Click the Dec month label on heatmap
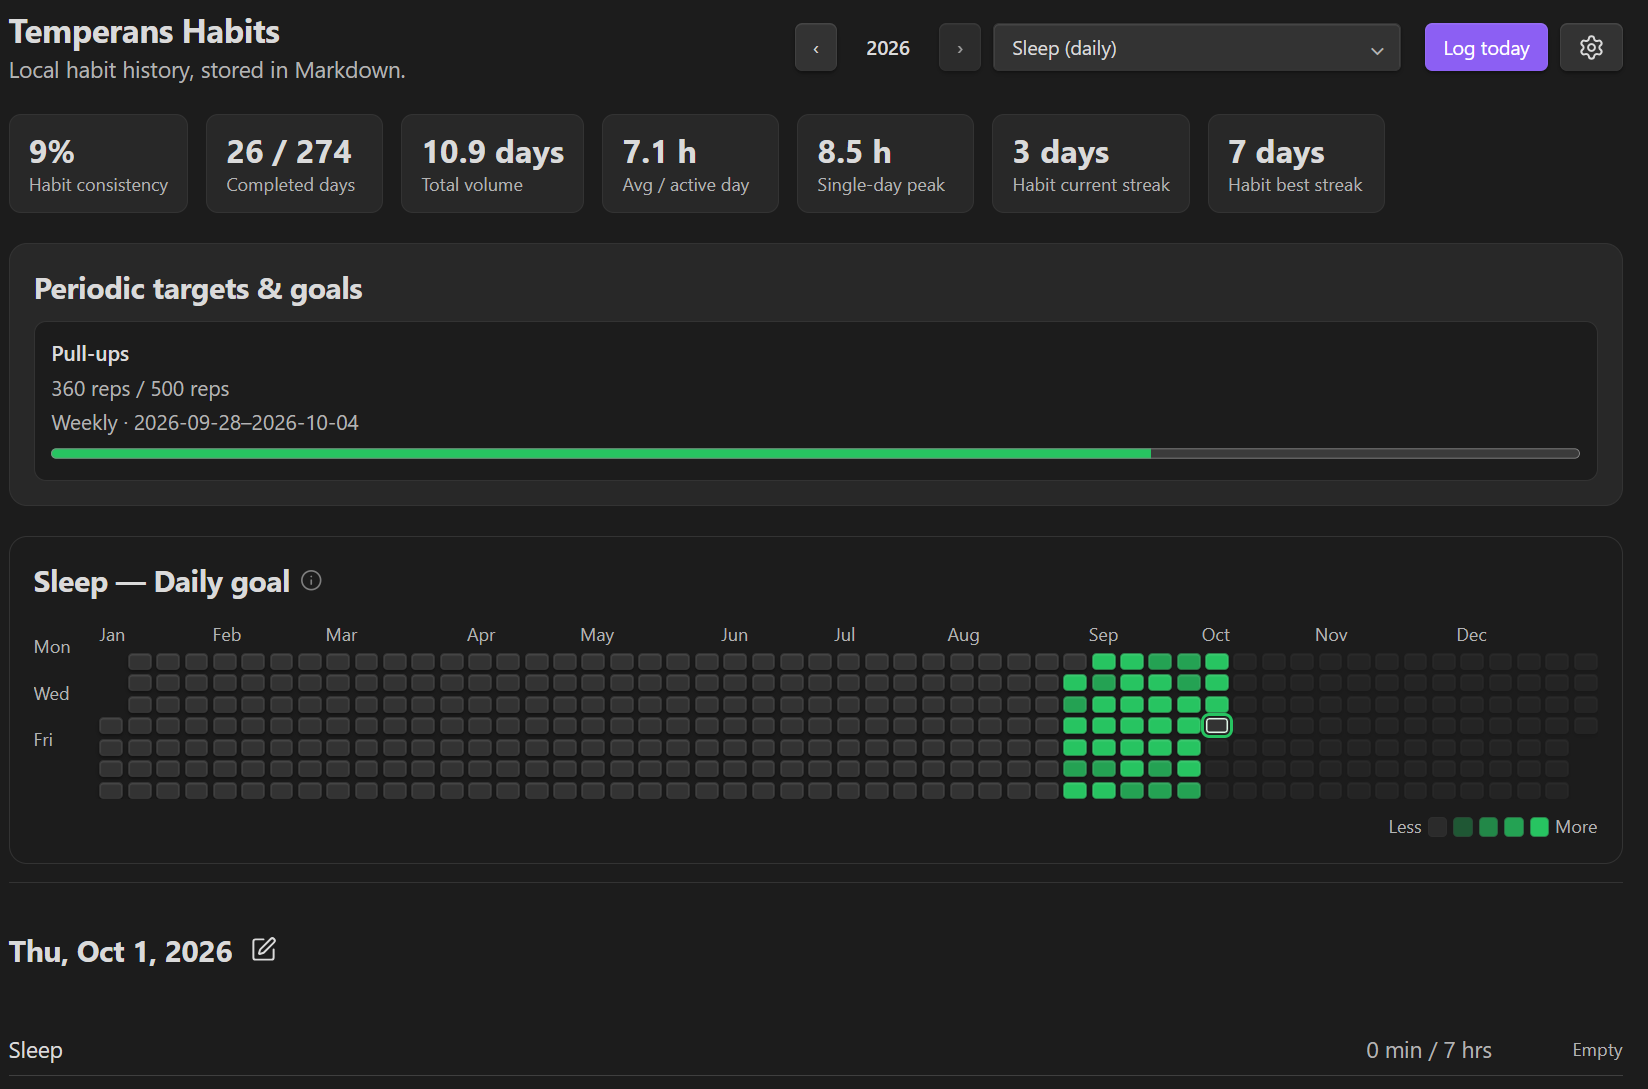Image resolution: width=1648 pixels, height=1089 pixels. point(1471,634)
